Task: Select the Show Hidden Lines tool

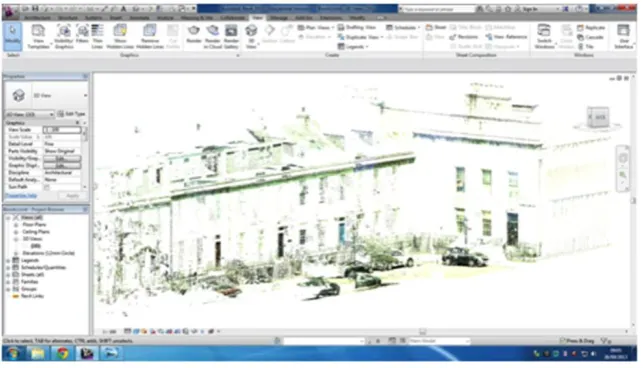Action: pyautogui.click(x=120, y=36)
